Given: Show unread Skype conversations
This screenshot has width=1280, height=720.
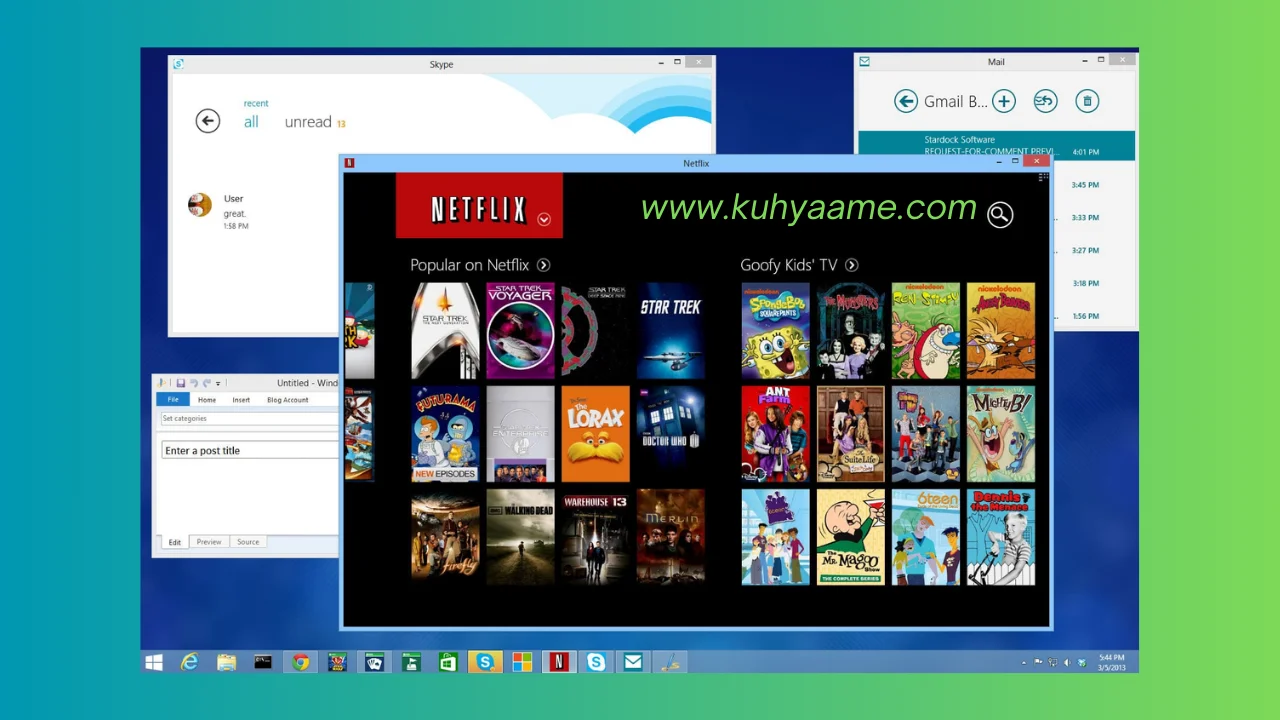Looking at the screenshot, I should coord(308,122).
